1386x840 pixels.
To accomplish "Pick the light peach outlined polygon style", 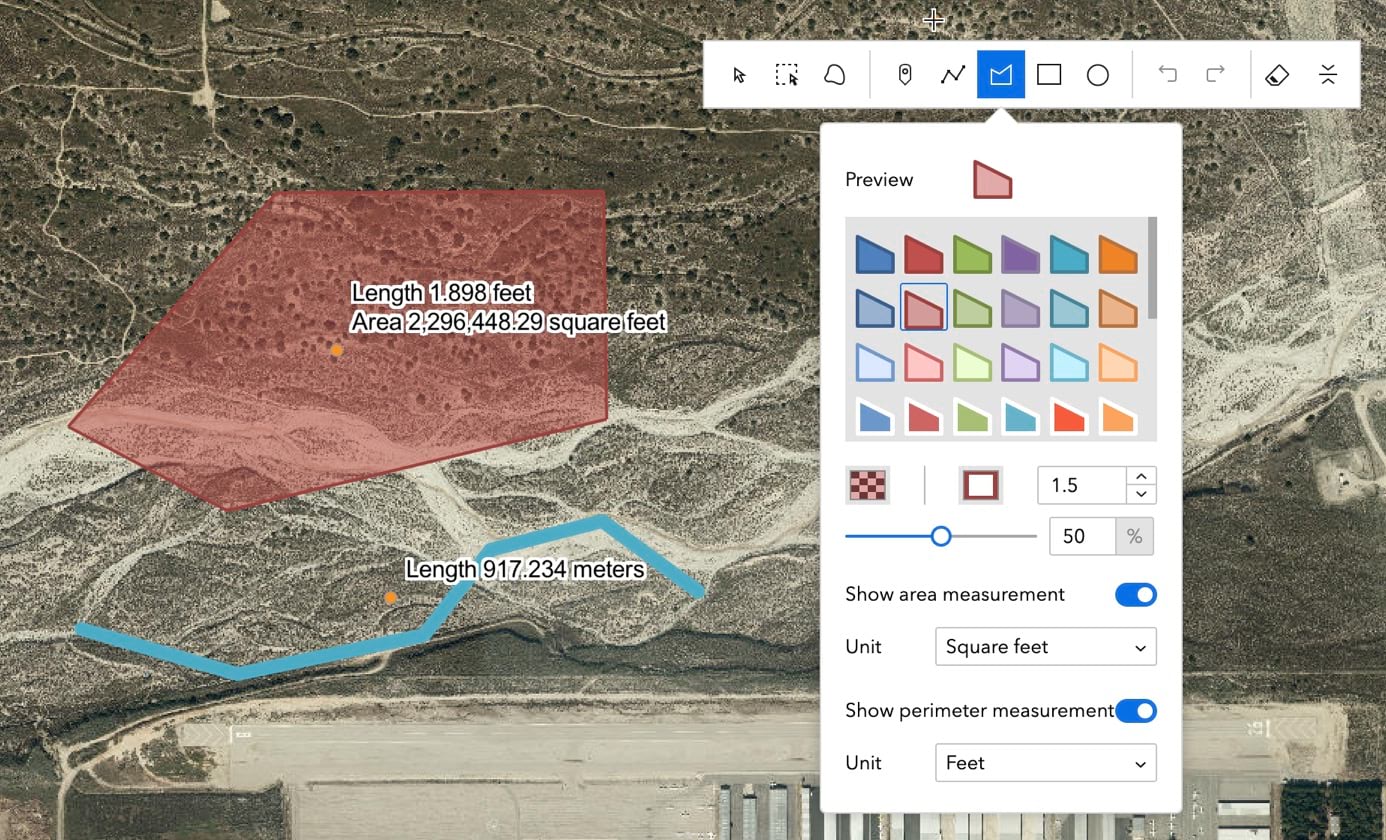I will (x=1118, y=362).
